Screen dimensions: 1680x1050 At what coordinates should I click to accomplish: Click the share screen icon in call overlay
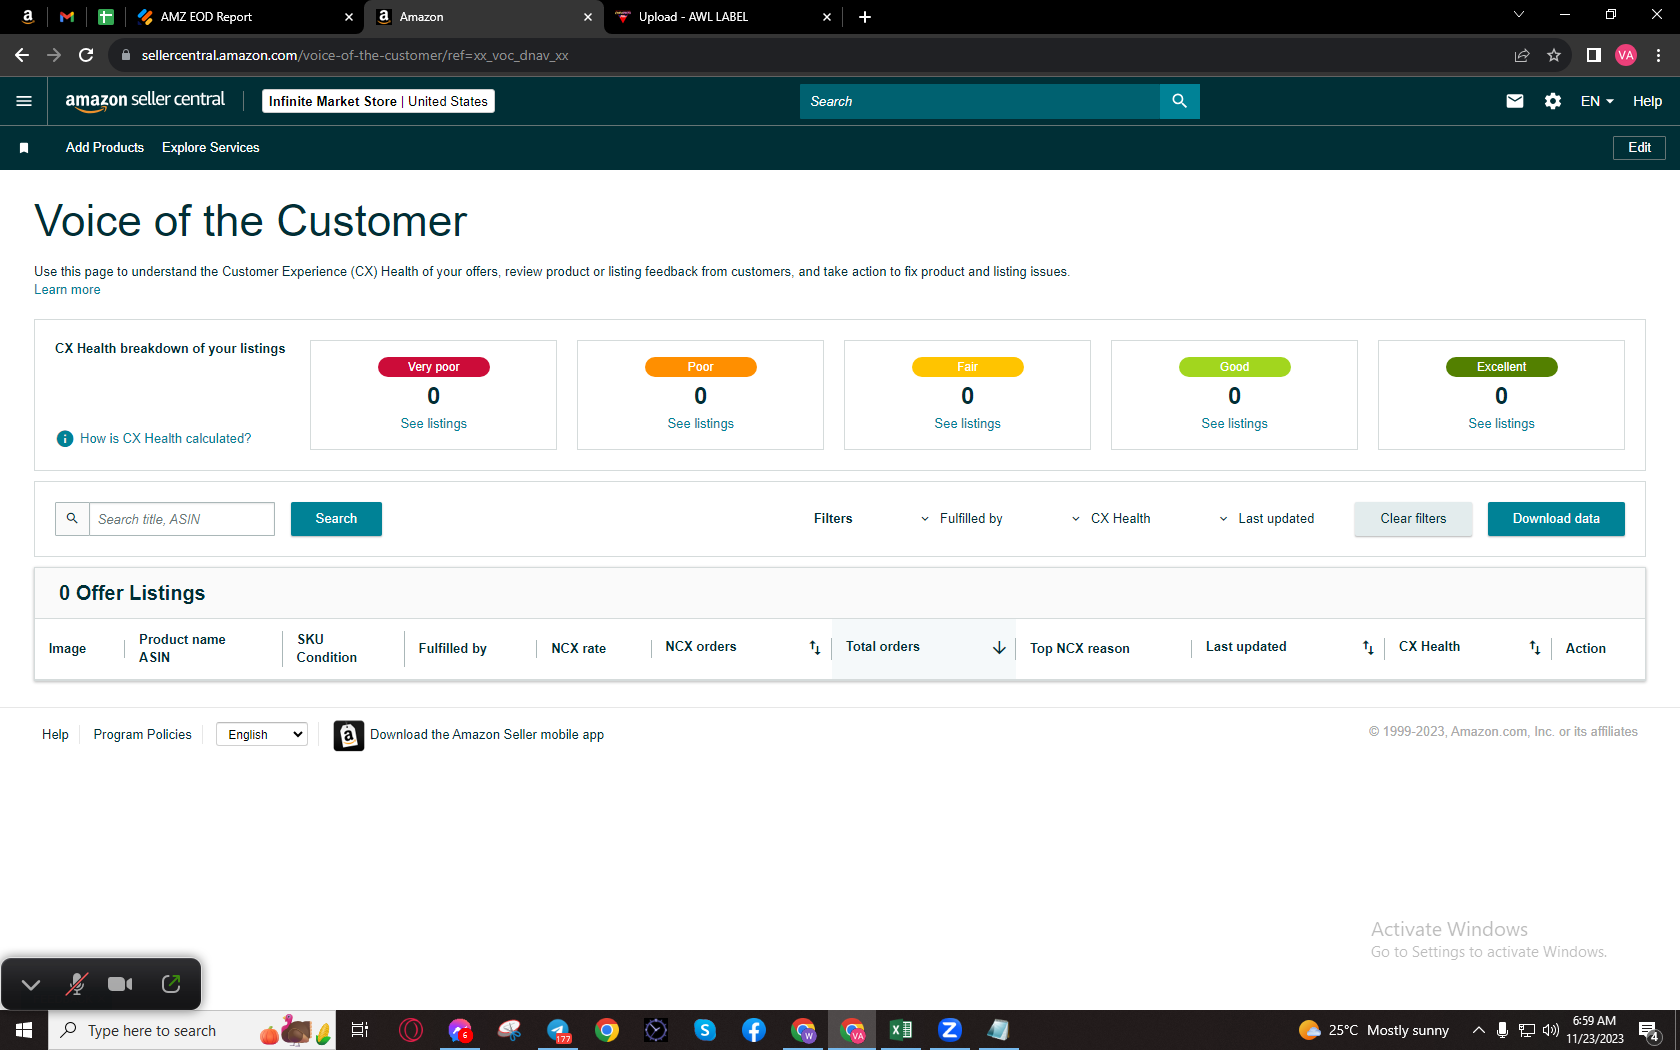point(171,984)
